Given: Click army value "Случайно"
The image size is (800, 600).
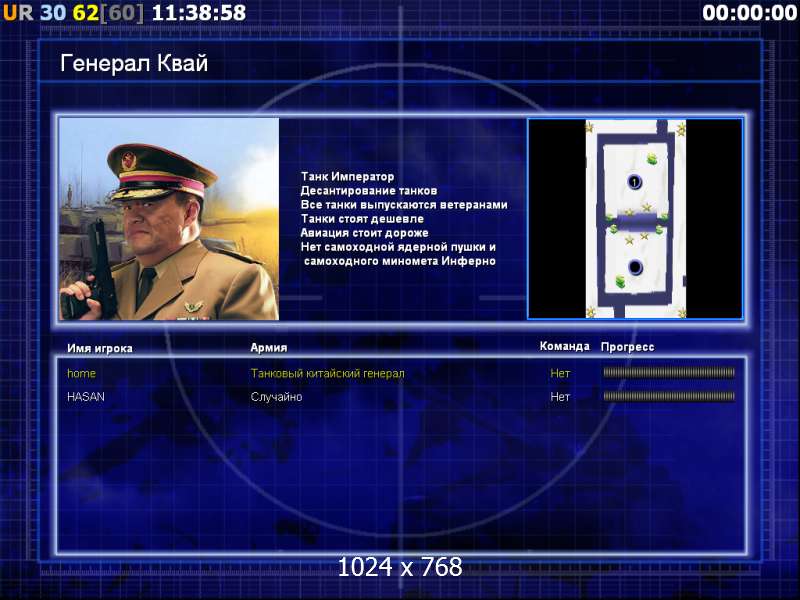Looking at the screenshot, I should (x=276, y=397).
